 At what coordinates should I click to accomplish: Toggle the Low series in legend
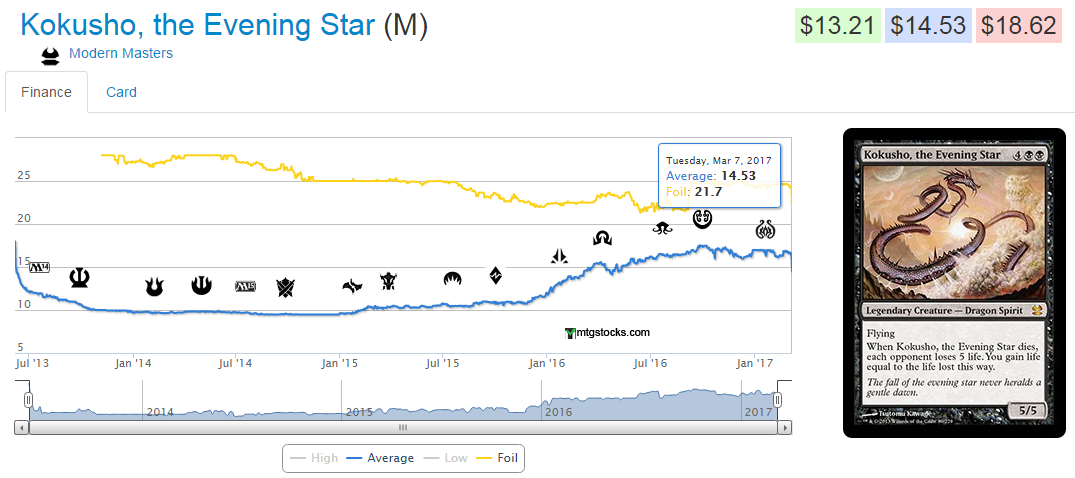click(447, 457)
